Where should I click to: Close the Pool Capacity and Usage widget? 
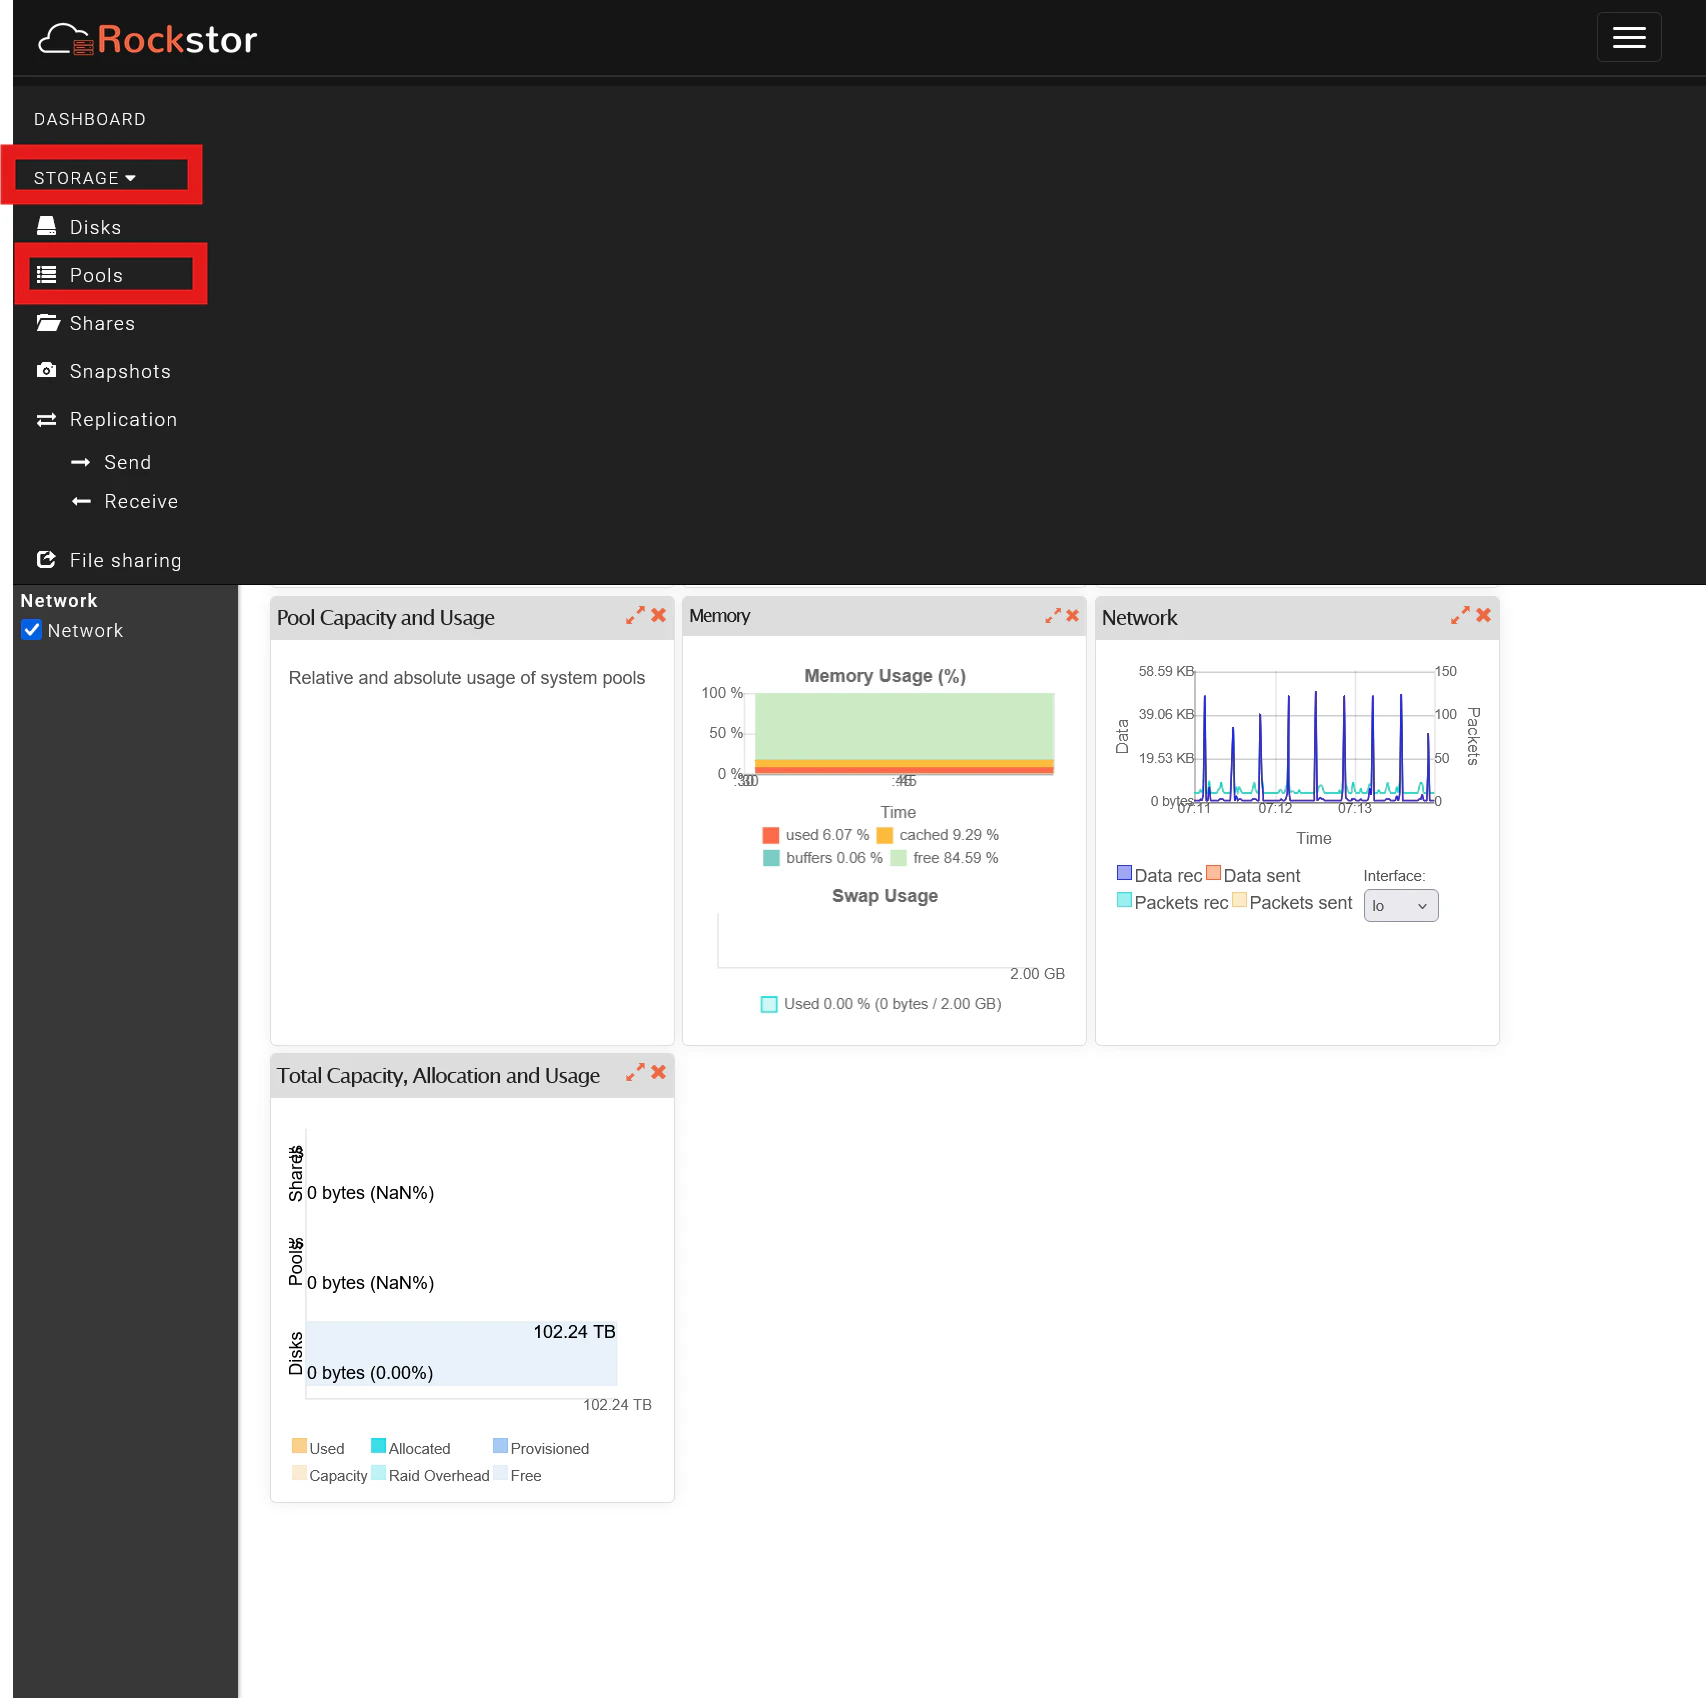pyautogui.click(x=658, y=616)
